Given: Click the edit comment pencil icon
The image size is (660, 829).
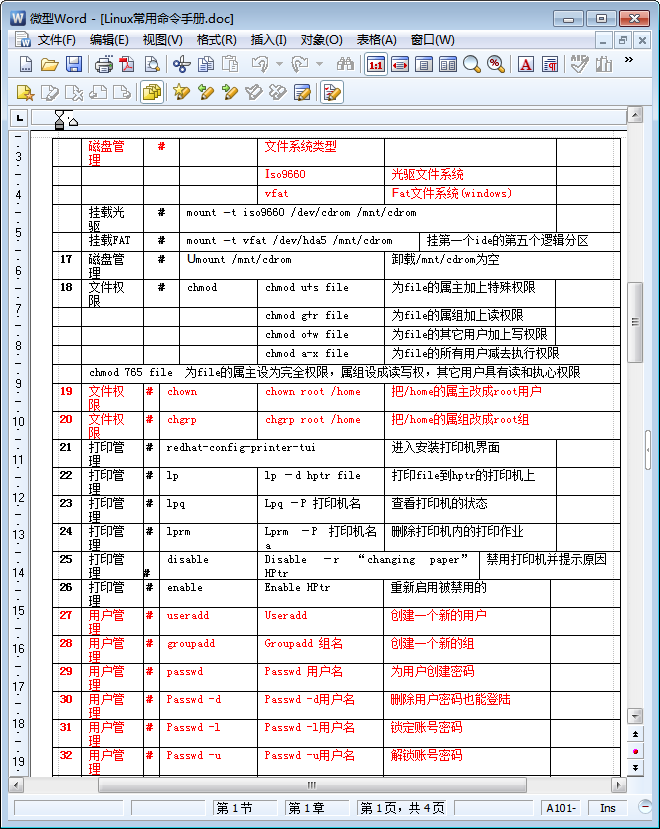Looking at the screenshot, I should 50,93.
